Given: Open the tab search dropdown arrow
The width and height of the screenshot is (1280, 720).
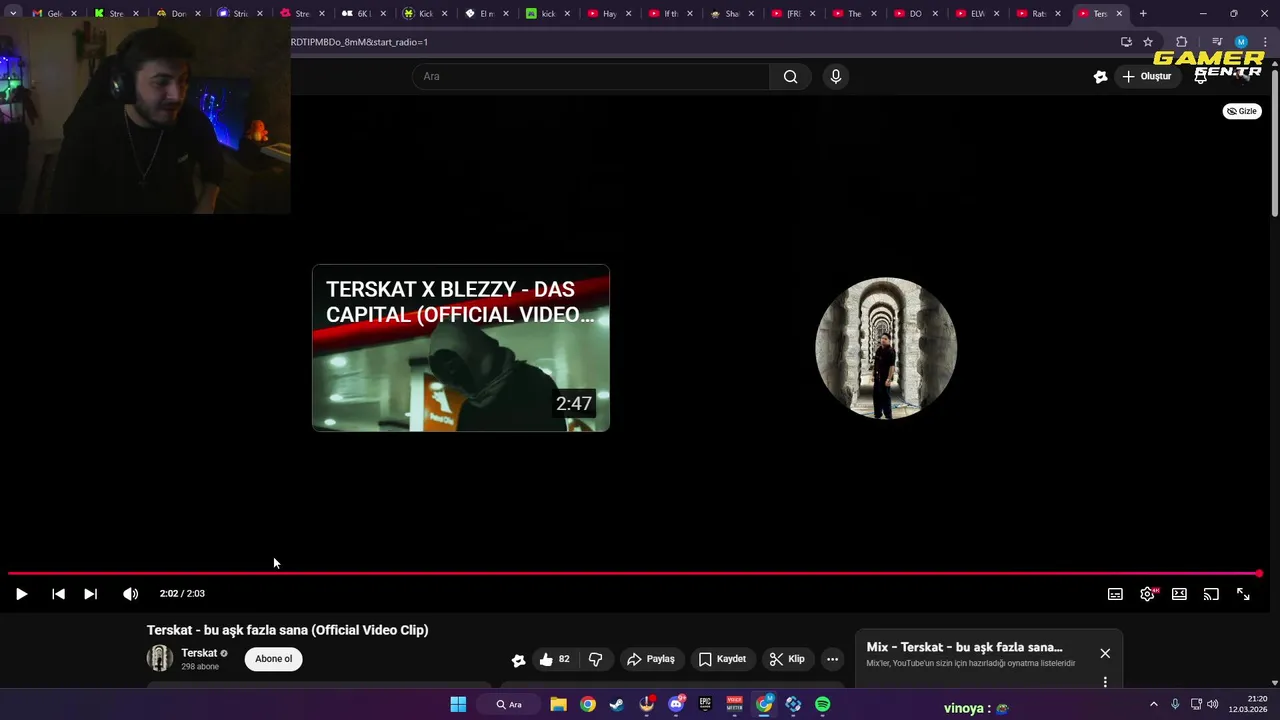Looking at the screenshot, I should click(x=13, y=14).
